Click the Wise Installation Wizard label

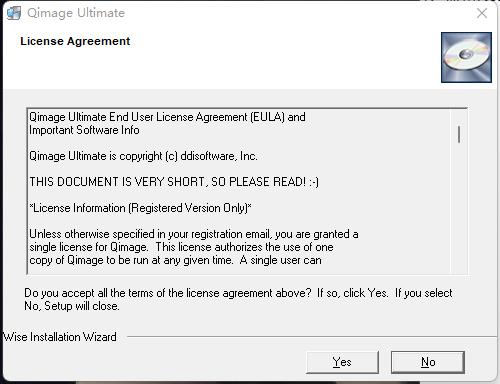[60, 337]
